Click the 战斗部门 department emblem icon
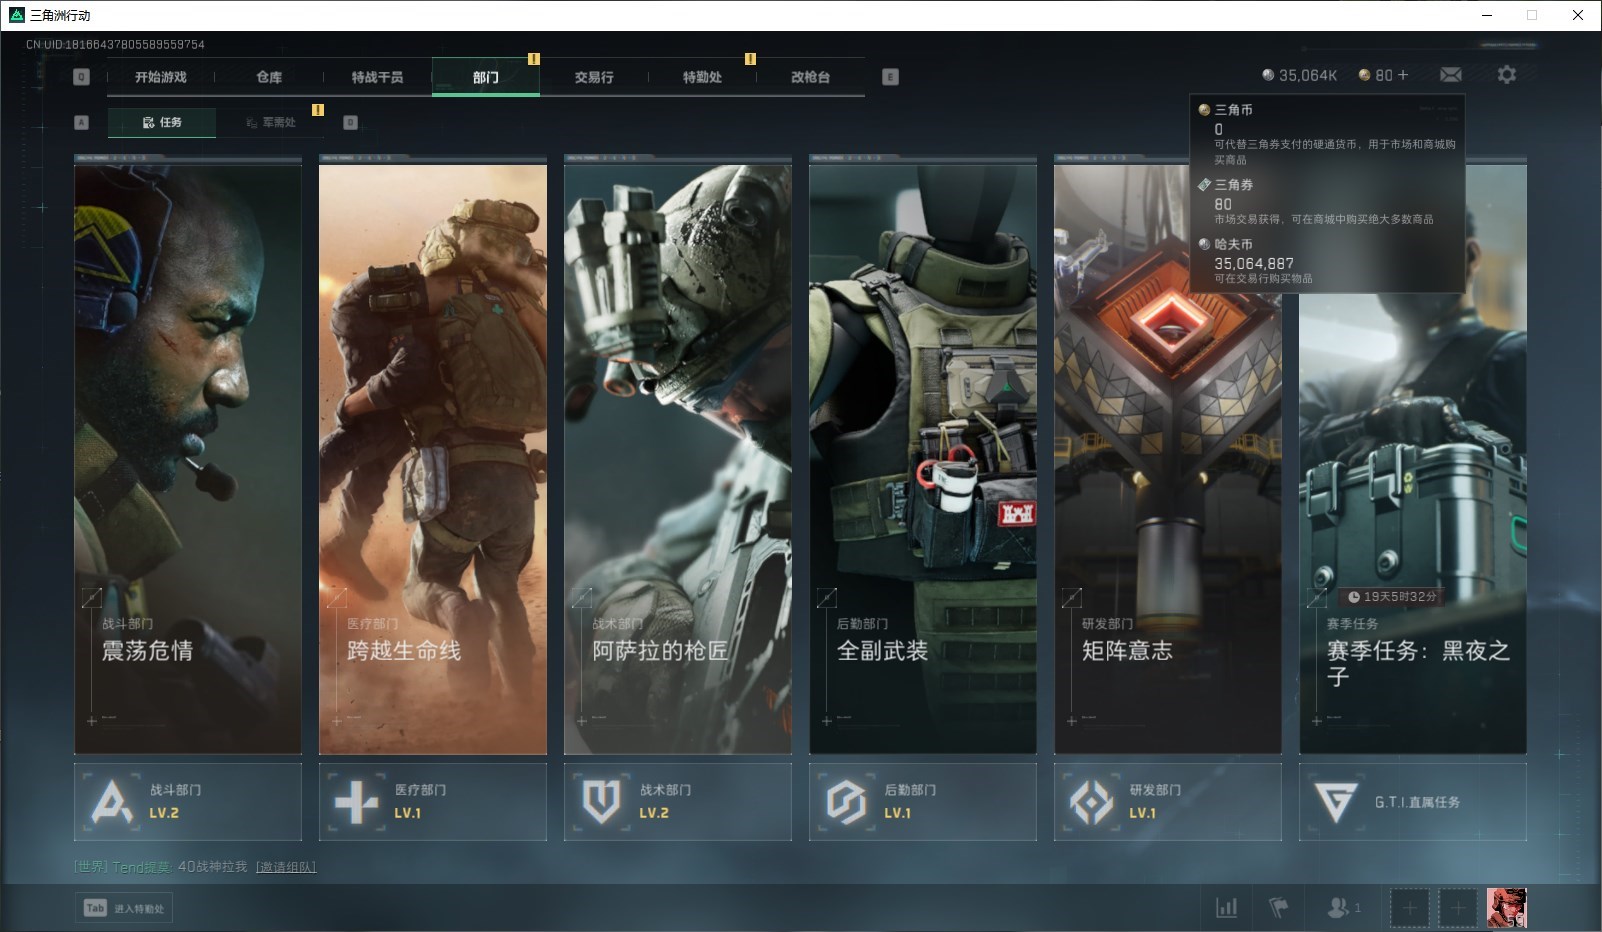Image resolution: width=1602 pixels, height=932 pixels. coord(112,802)
